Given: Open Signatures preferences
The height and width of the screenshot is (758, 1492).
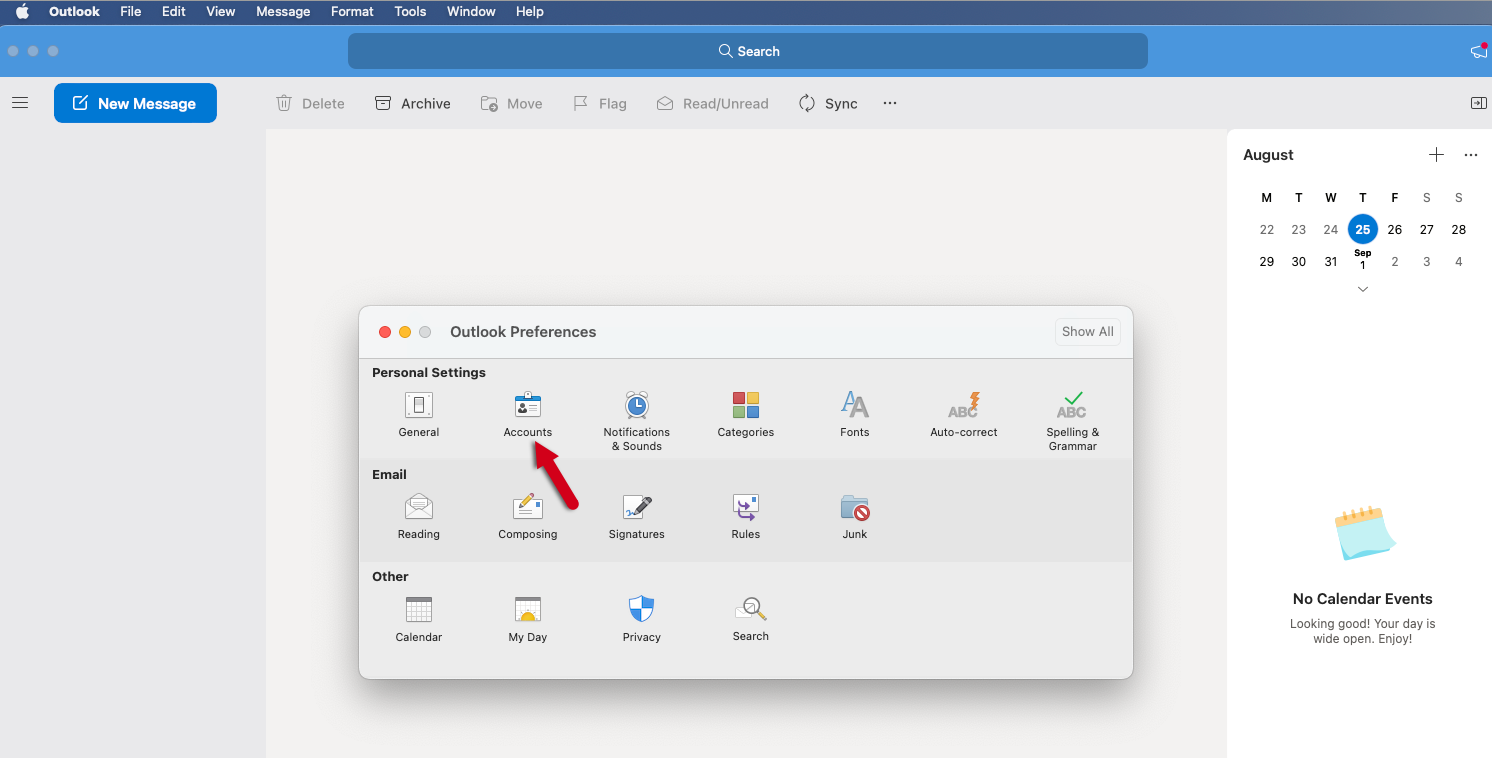Looking at the screenshot, I should 637,517.
